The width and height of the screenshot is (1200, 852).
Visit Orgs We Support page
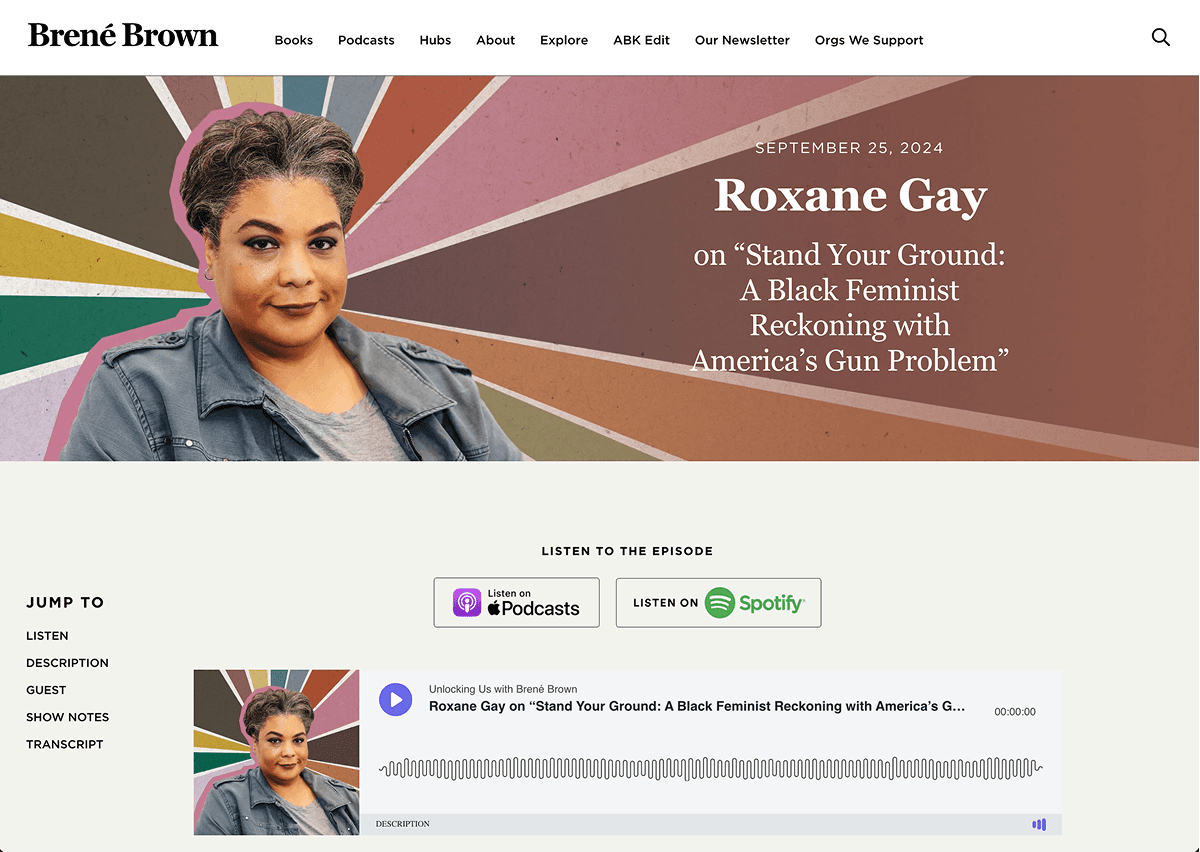(869, 41)
